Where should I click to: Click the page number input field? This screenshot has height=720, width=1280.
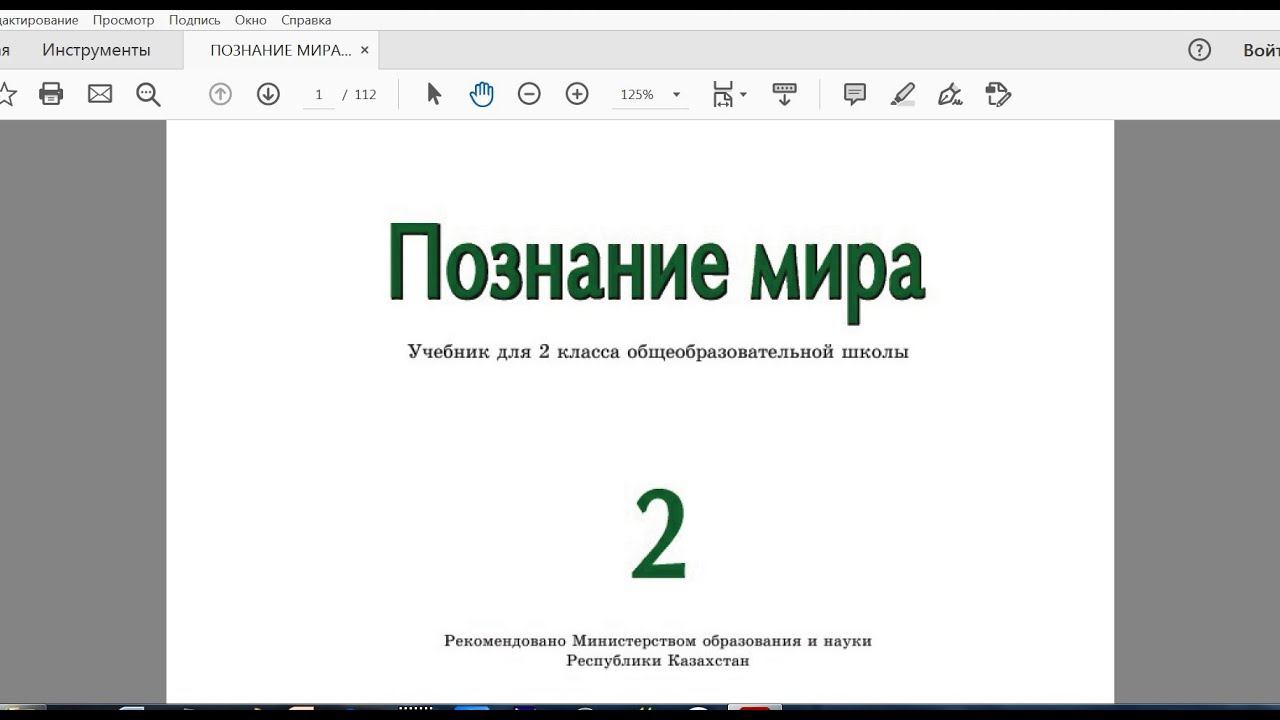tap(319, 94)
